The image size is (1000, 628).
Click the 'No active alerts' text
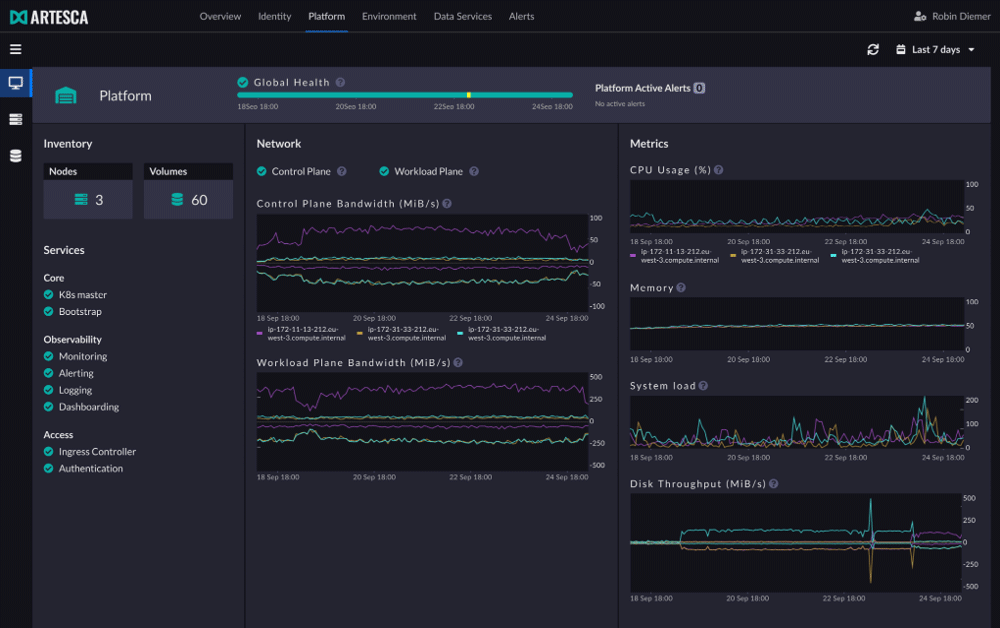click(620, 104)
